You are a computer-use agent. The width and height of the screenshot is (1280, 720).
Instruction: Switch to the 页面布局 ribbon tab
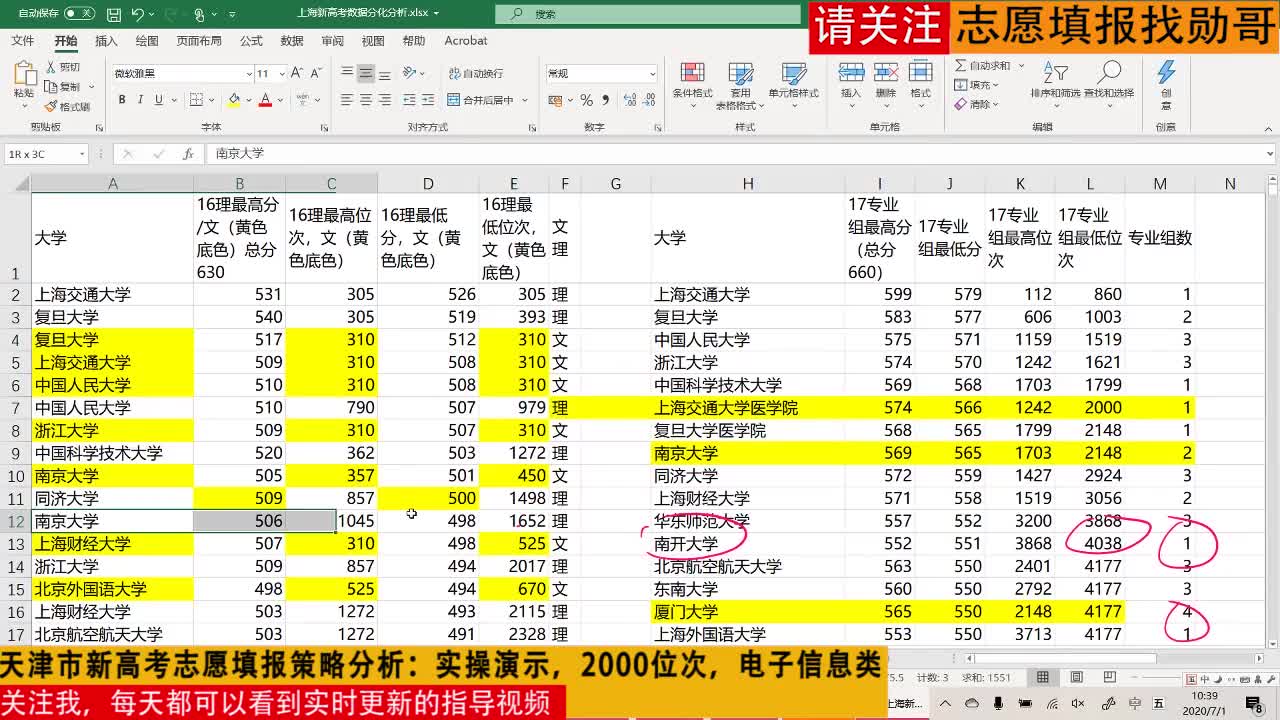(199, 41)
